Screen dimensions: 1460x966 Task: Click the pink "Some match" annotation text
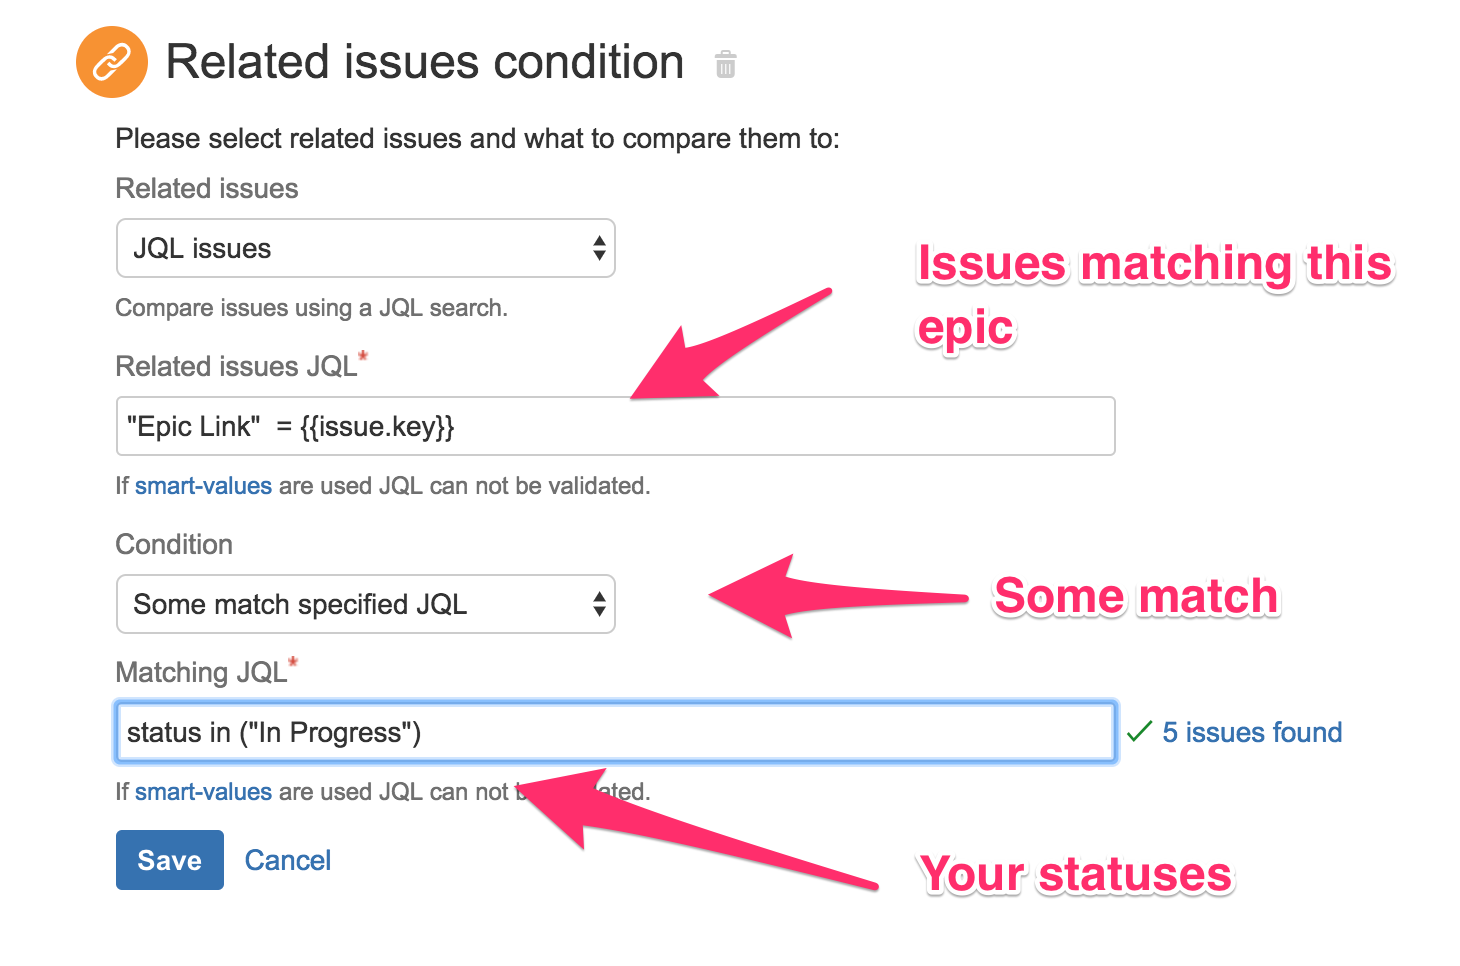pos(1136,597)
